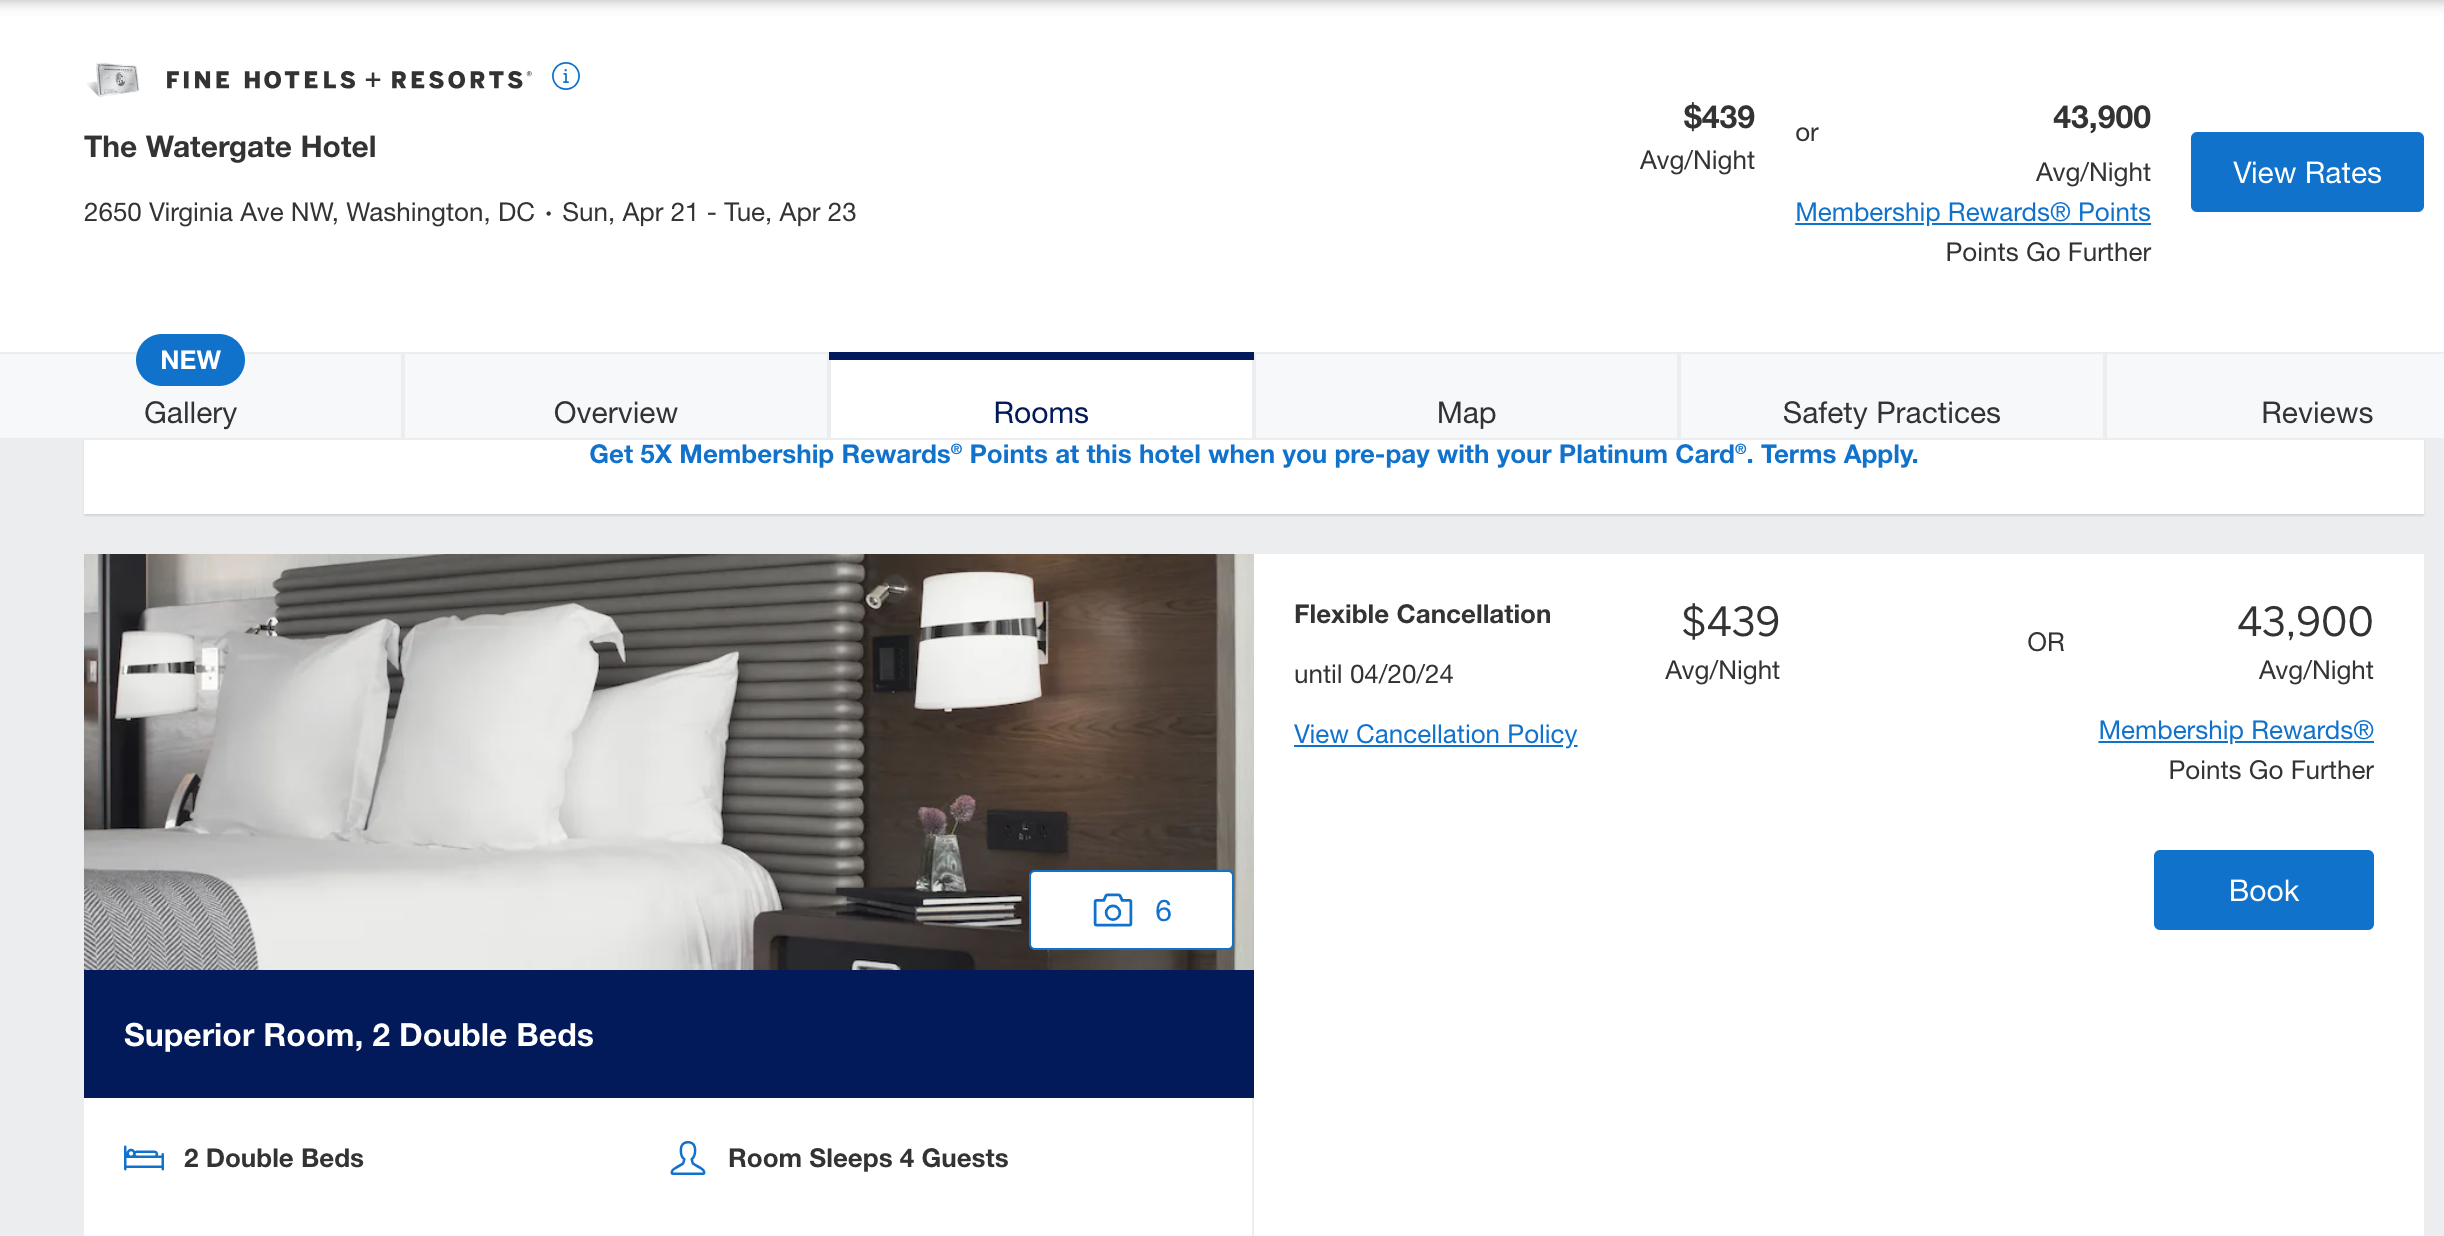Click the '2 Double Beds' amenity text
This screenshot has height=1236, width=2444.
(x=273, y=1158)
